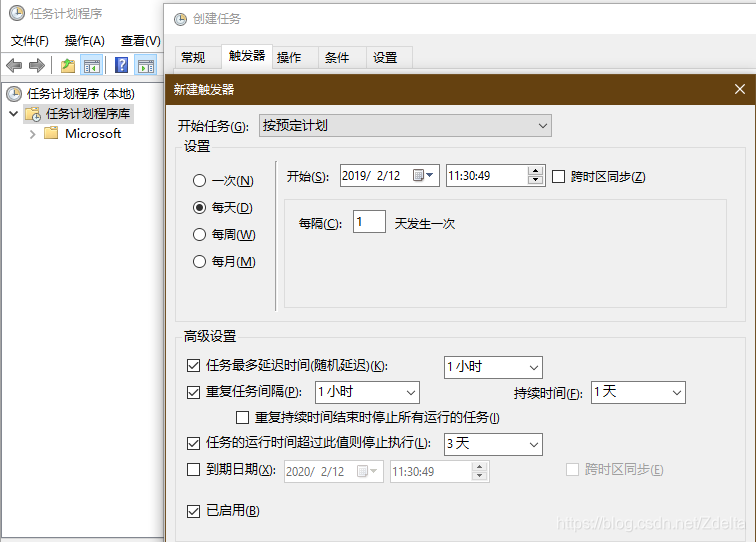Click the folder Up one level toolbar icon
The height and width of the screenshot is (542, 756).
[68, 65]
